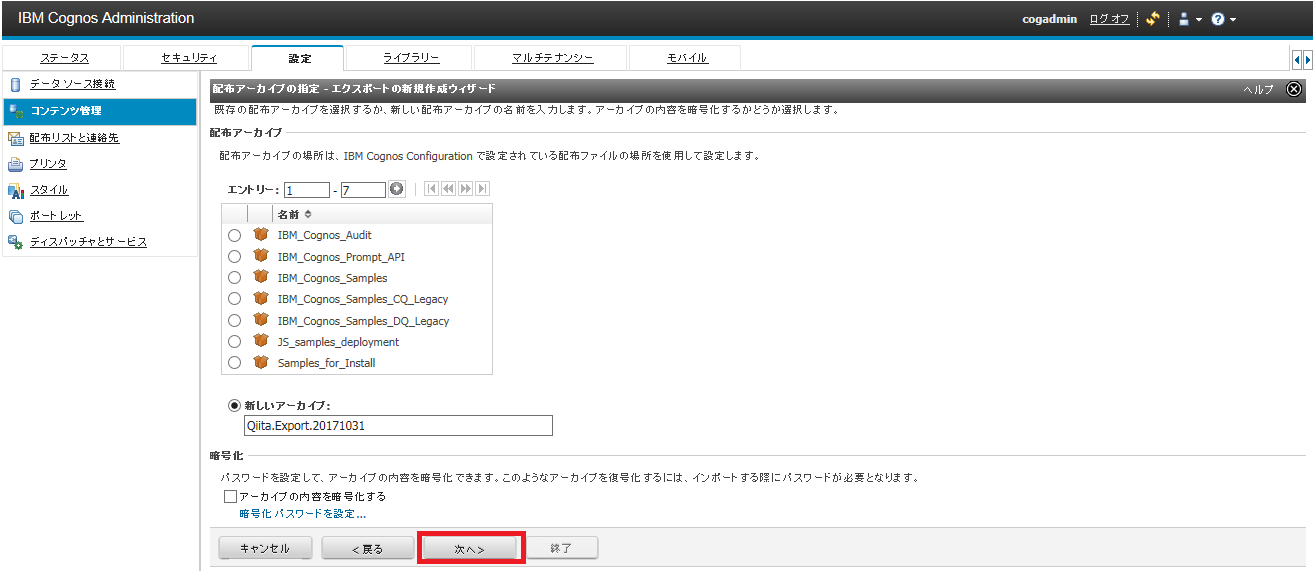Viewport: 1313px width, 571px height.
Task: Click the package icon of JS_samples_deployment
Action: 261,341
